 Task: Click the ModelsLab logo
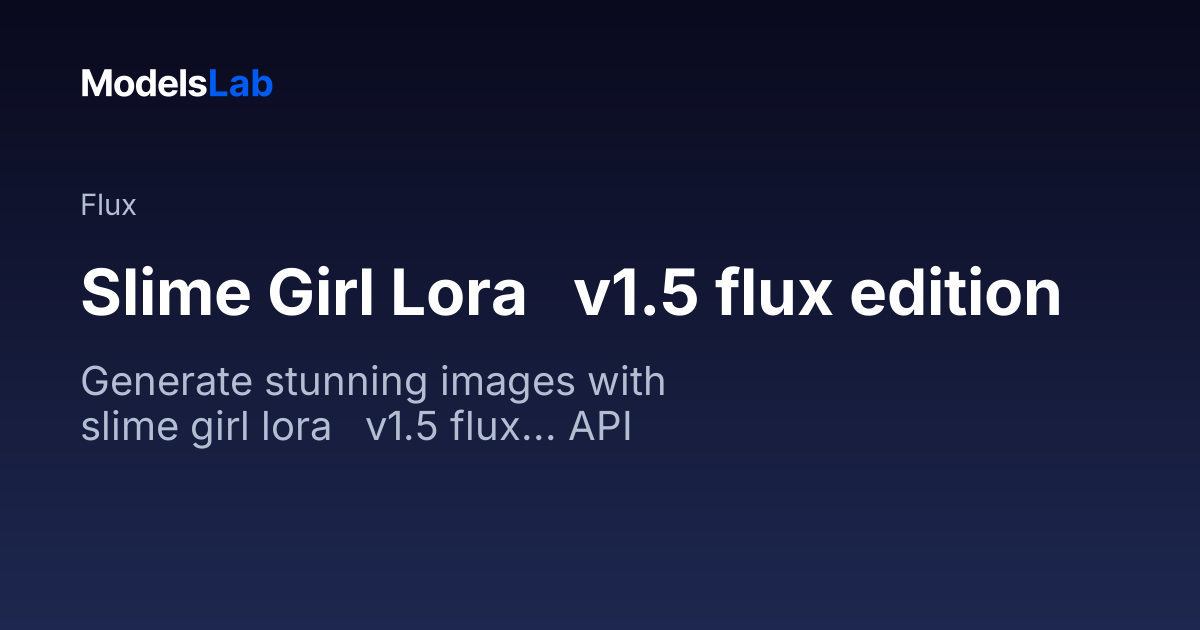[177, 84]
